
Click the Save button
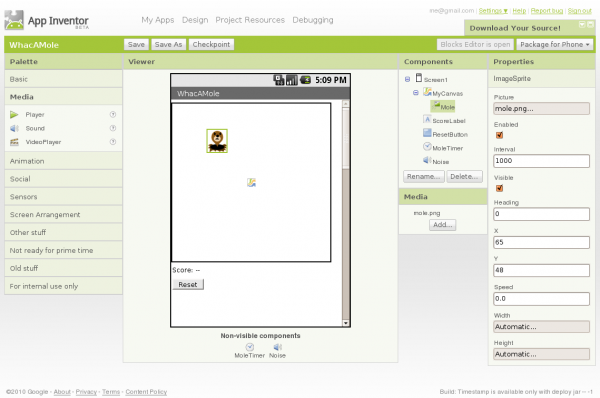(136, 44)
